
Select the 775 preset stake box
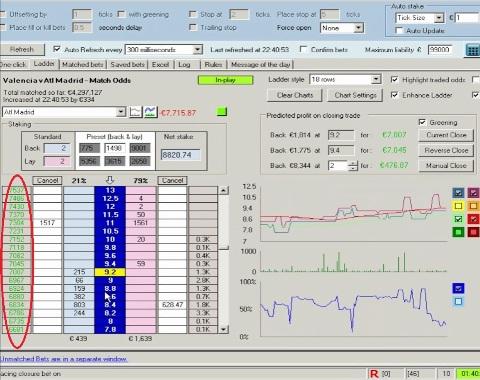(89, 148)
